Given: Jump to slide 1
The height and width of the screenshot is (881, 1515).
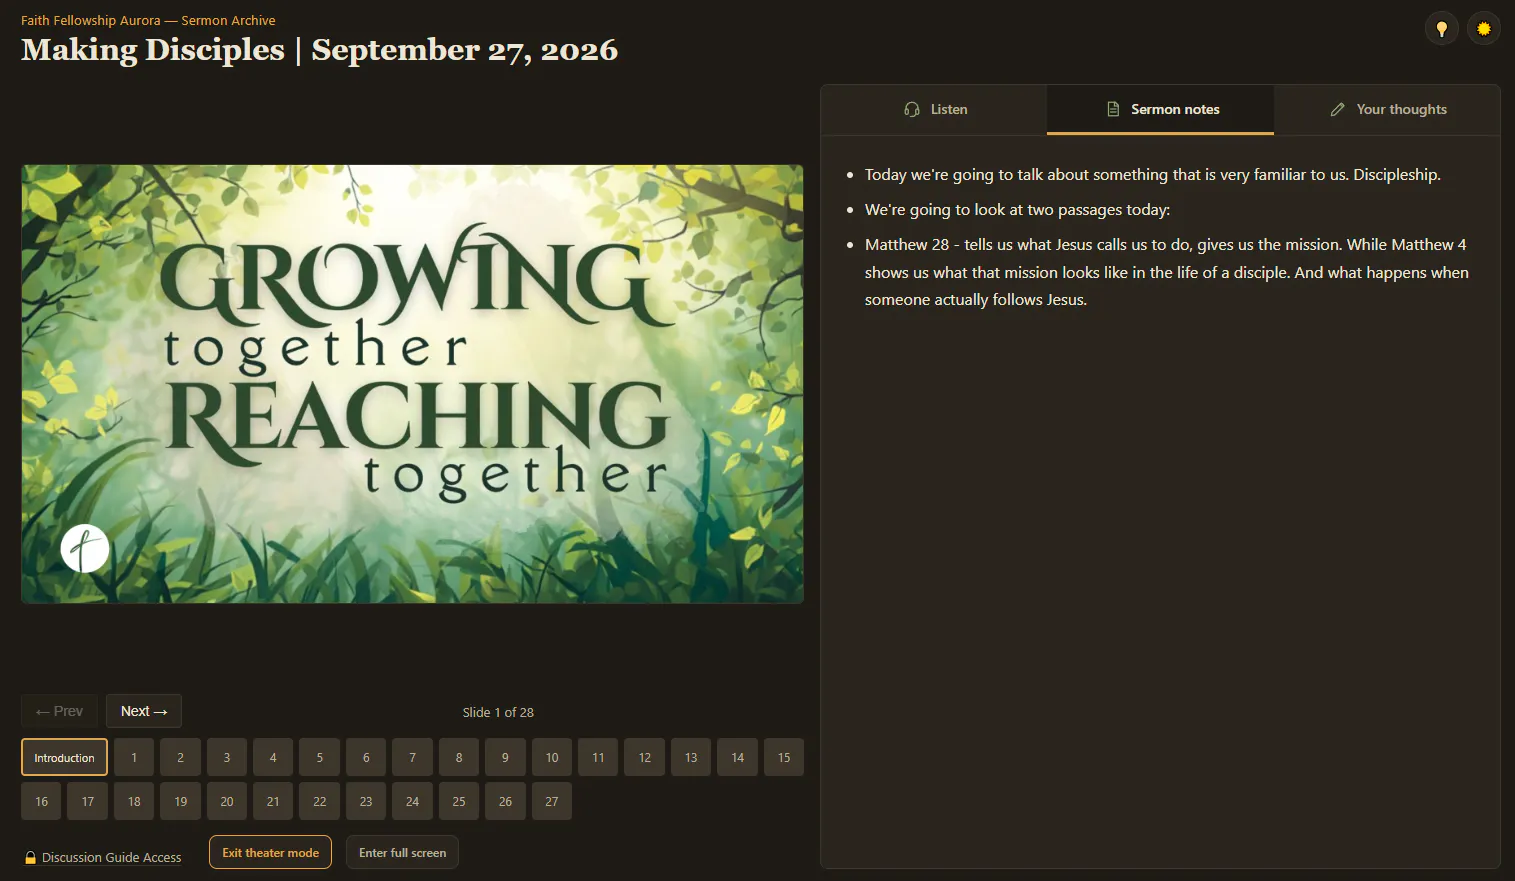Looking at the screenshot, I should [134, 757].
